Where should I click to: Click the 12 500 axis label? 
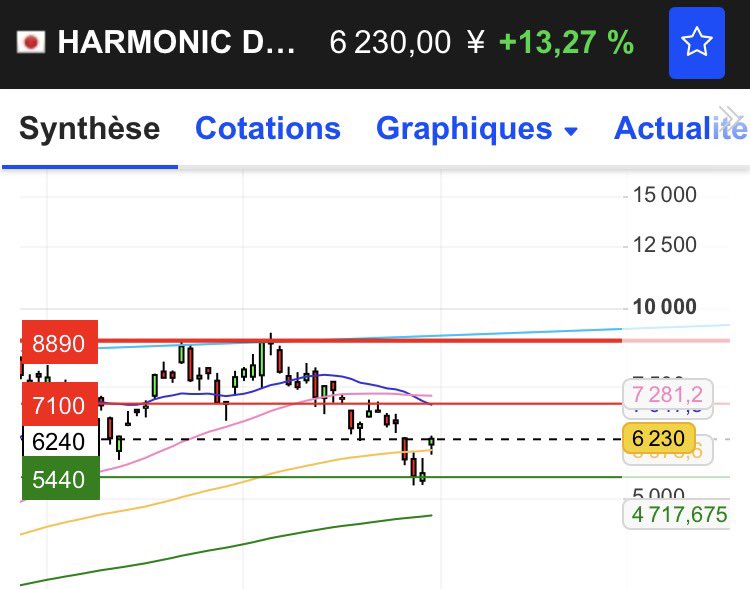[664, 244]
